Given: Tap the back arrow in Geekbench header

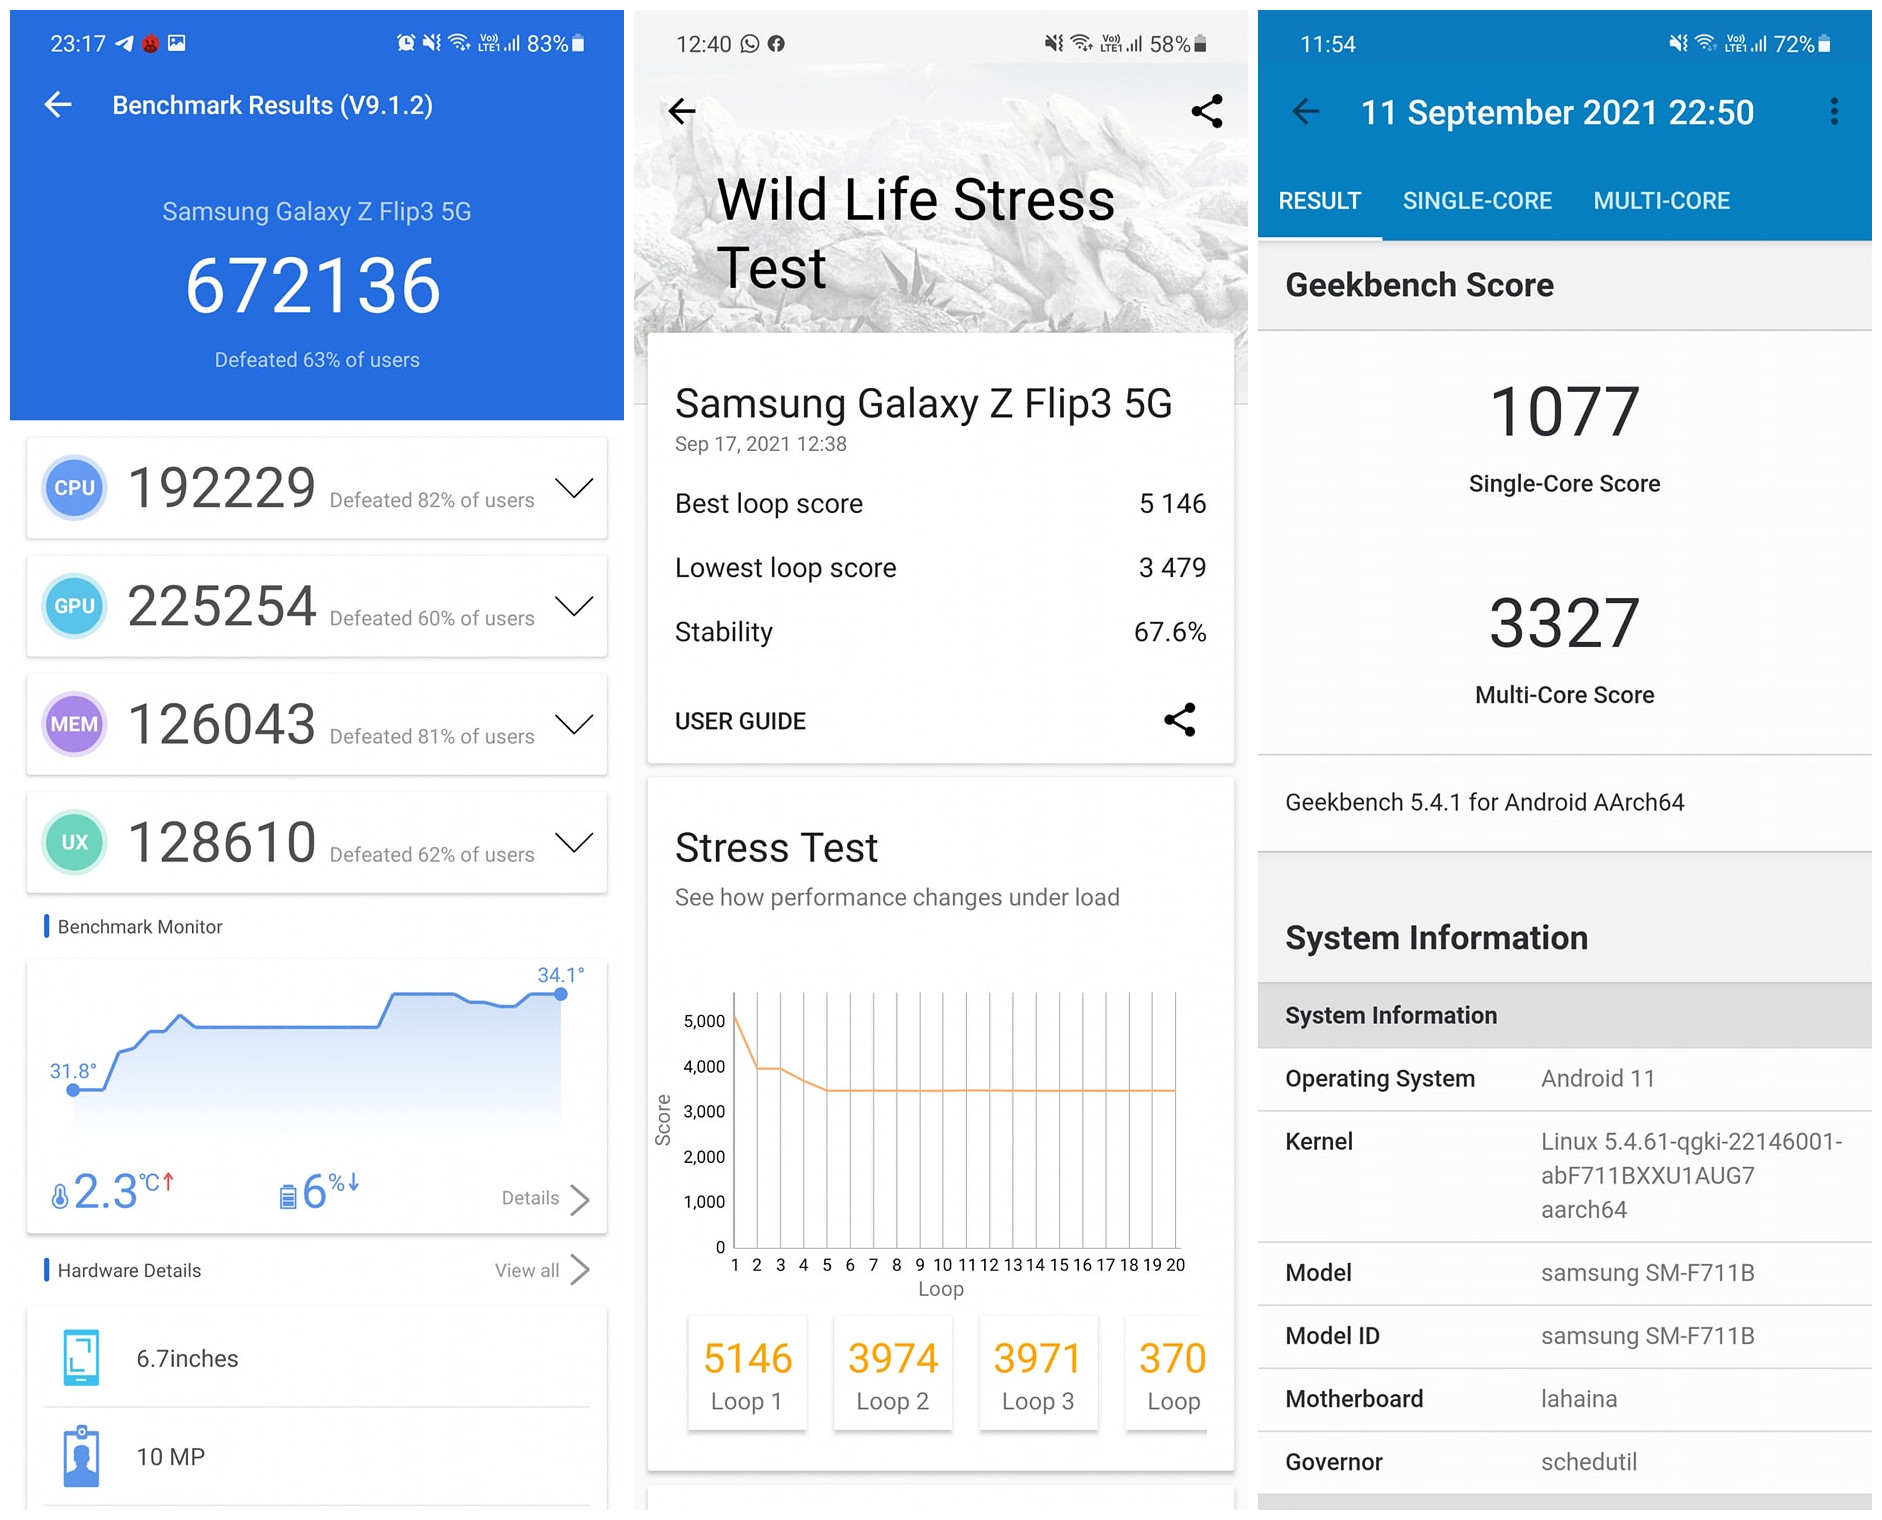Looking at the screenshot, I should pos(1306,111).
